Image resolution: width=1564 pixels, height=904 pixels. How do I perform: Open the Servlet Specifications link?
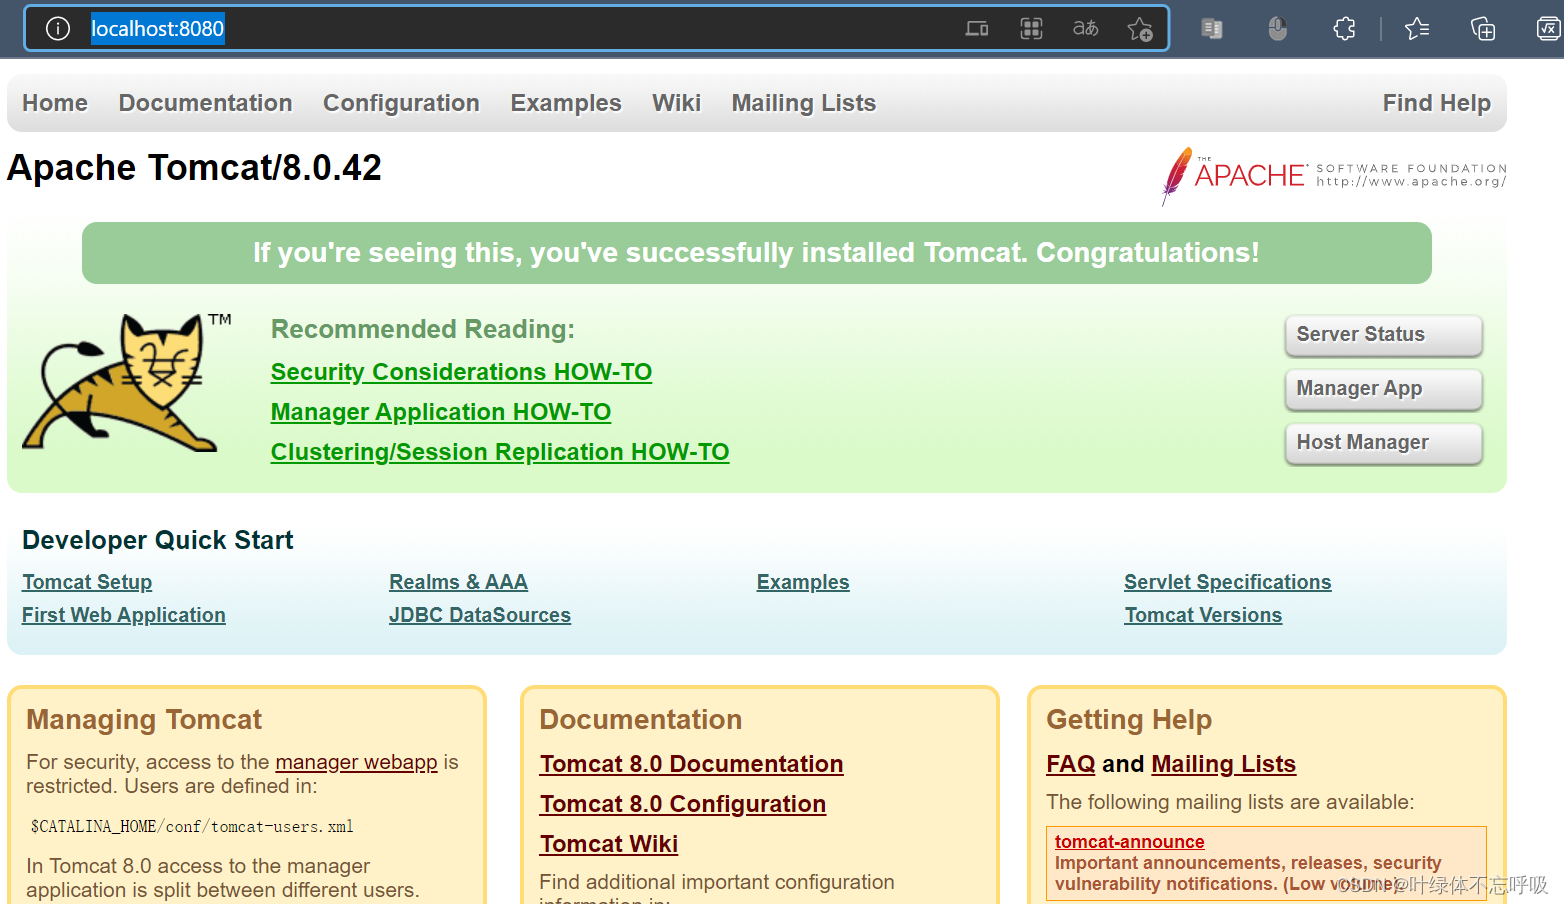point(1227,582)
